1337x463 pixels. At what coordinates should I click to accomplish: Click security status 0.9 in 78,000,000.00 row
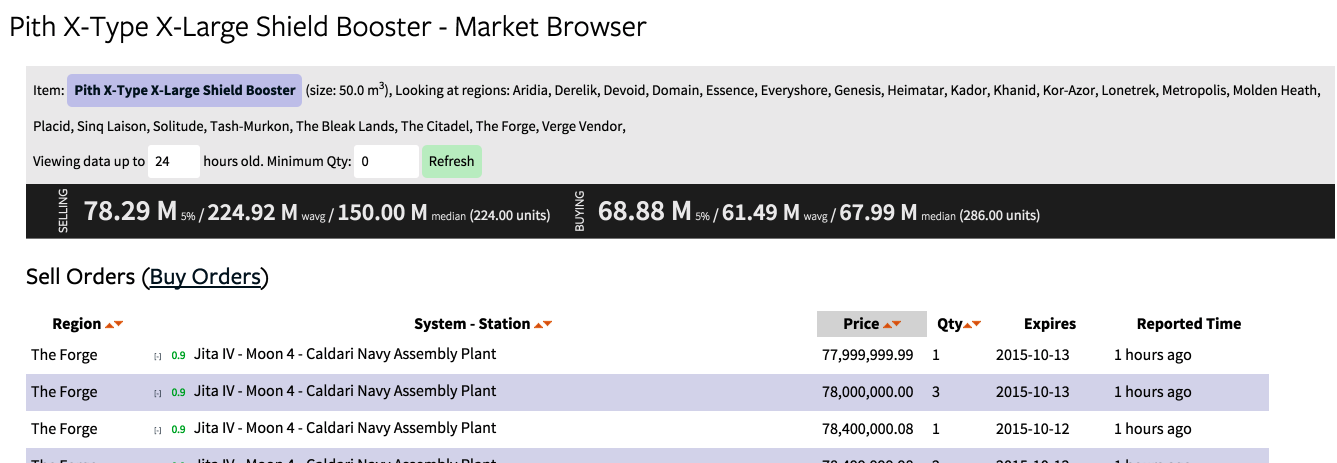(x=179, y=393)
